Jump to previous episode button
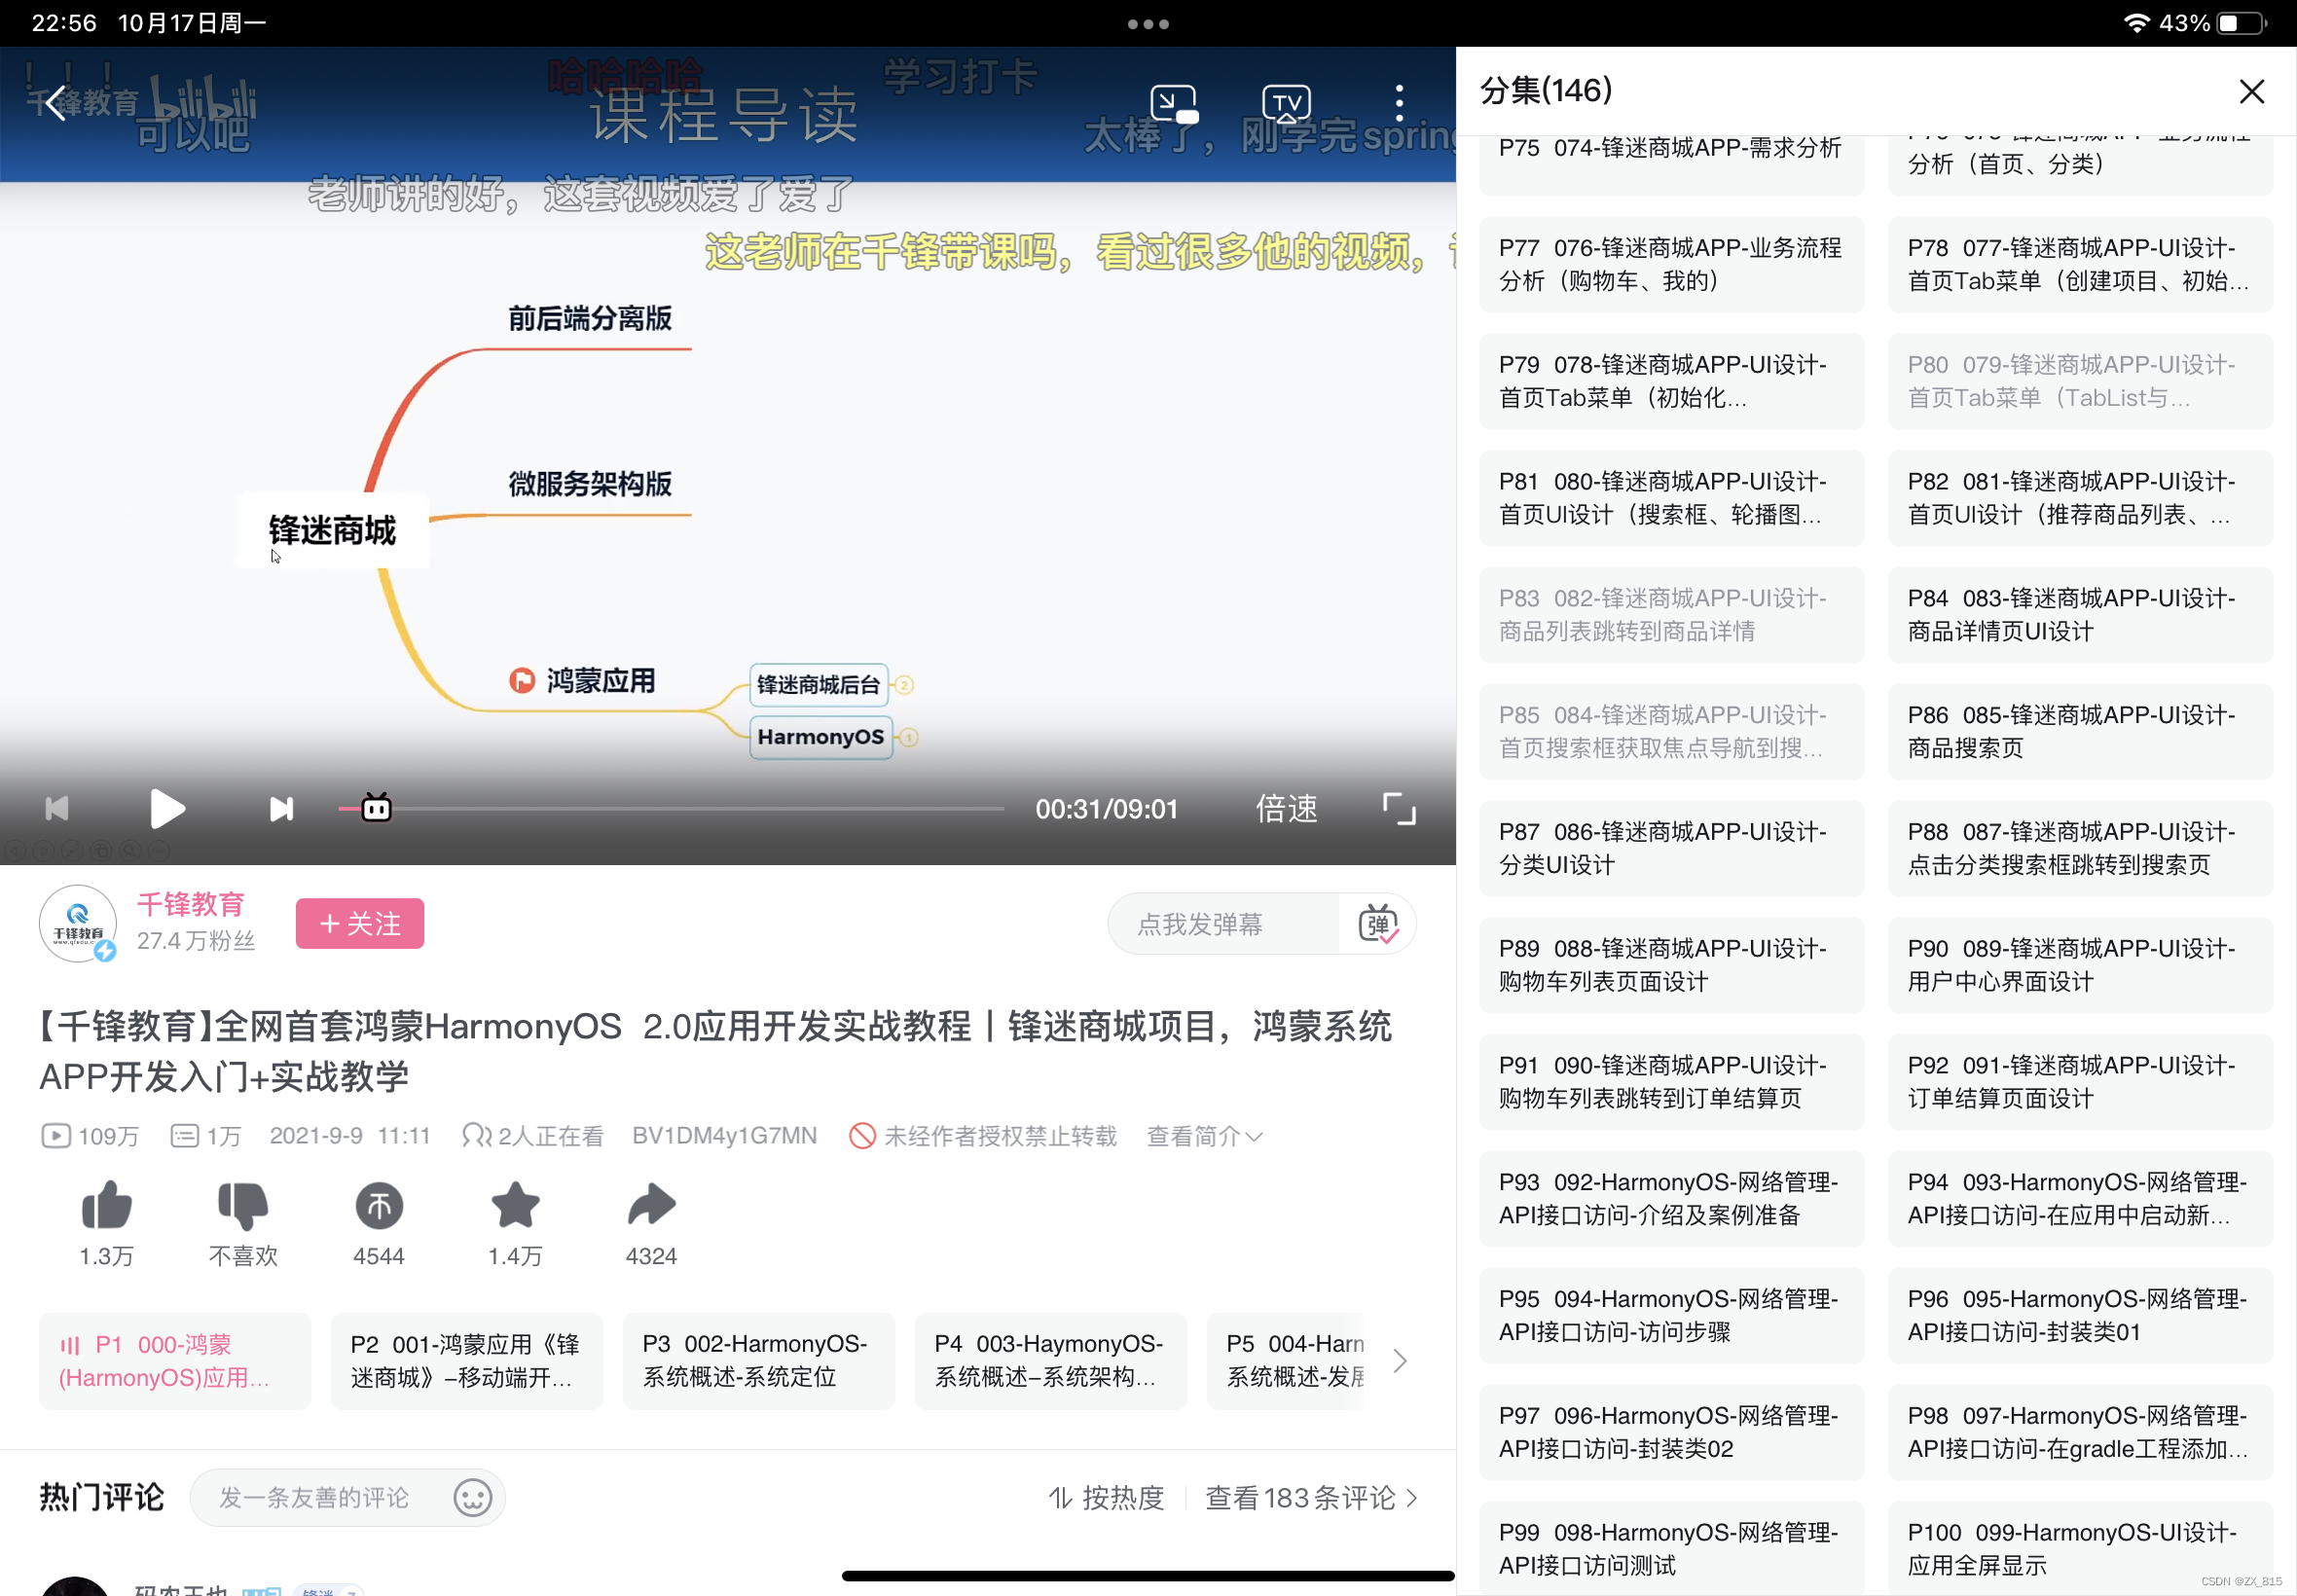The image size is (2297, 1596). pyautogui.click(x=57, y=808)
